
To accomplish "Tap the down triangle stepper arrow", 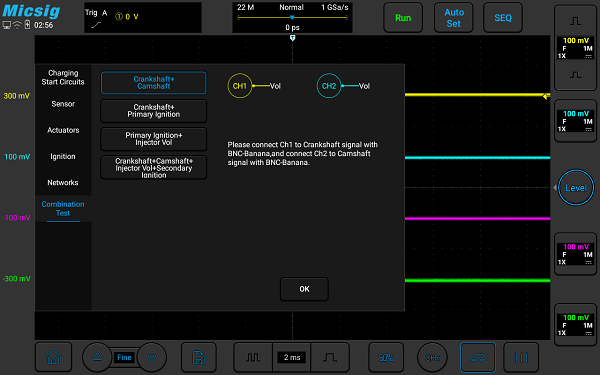I will [152, 357].
